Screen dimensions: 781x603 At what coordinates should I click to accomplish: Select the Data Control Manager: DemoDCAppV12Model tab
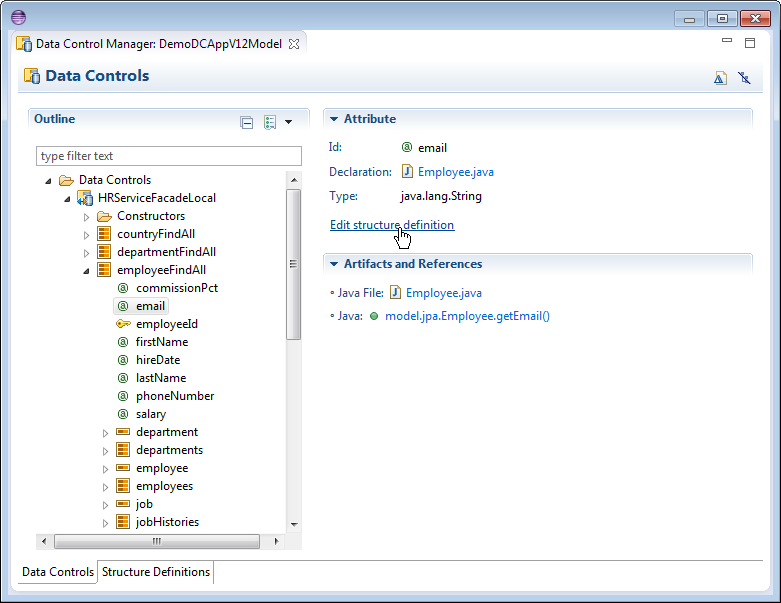tap(158, 44)
